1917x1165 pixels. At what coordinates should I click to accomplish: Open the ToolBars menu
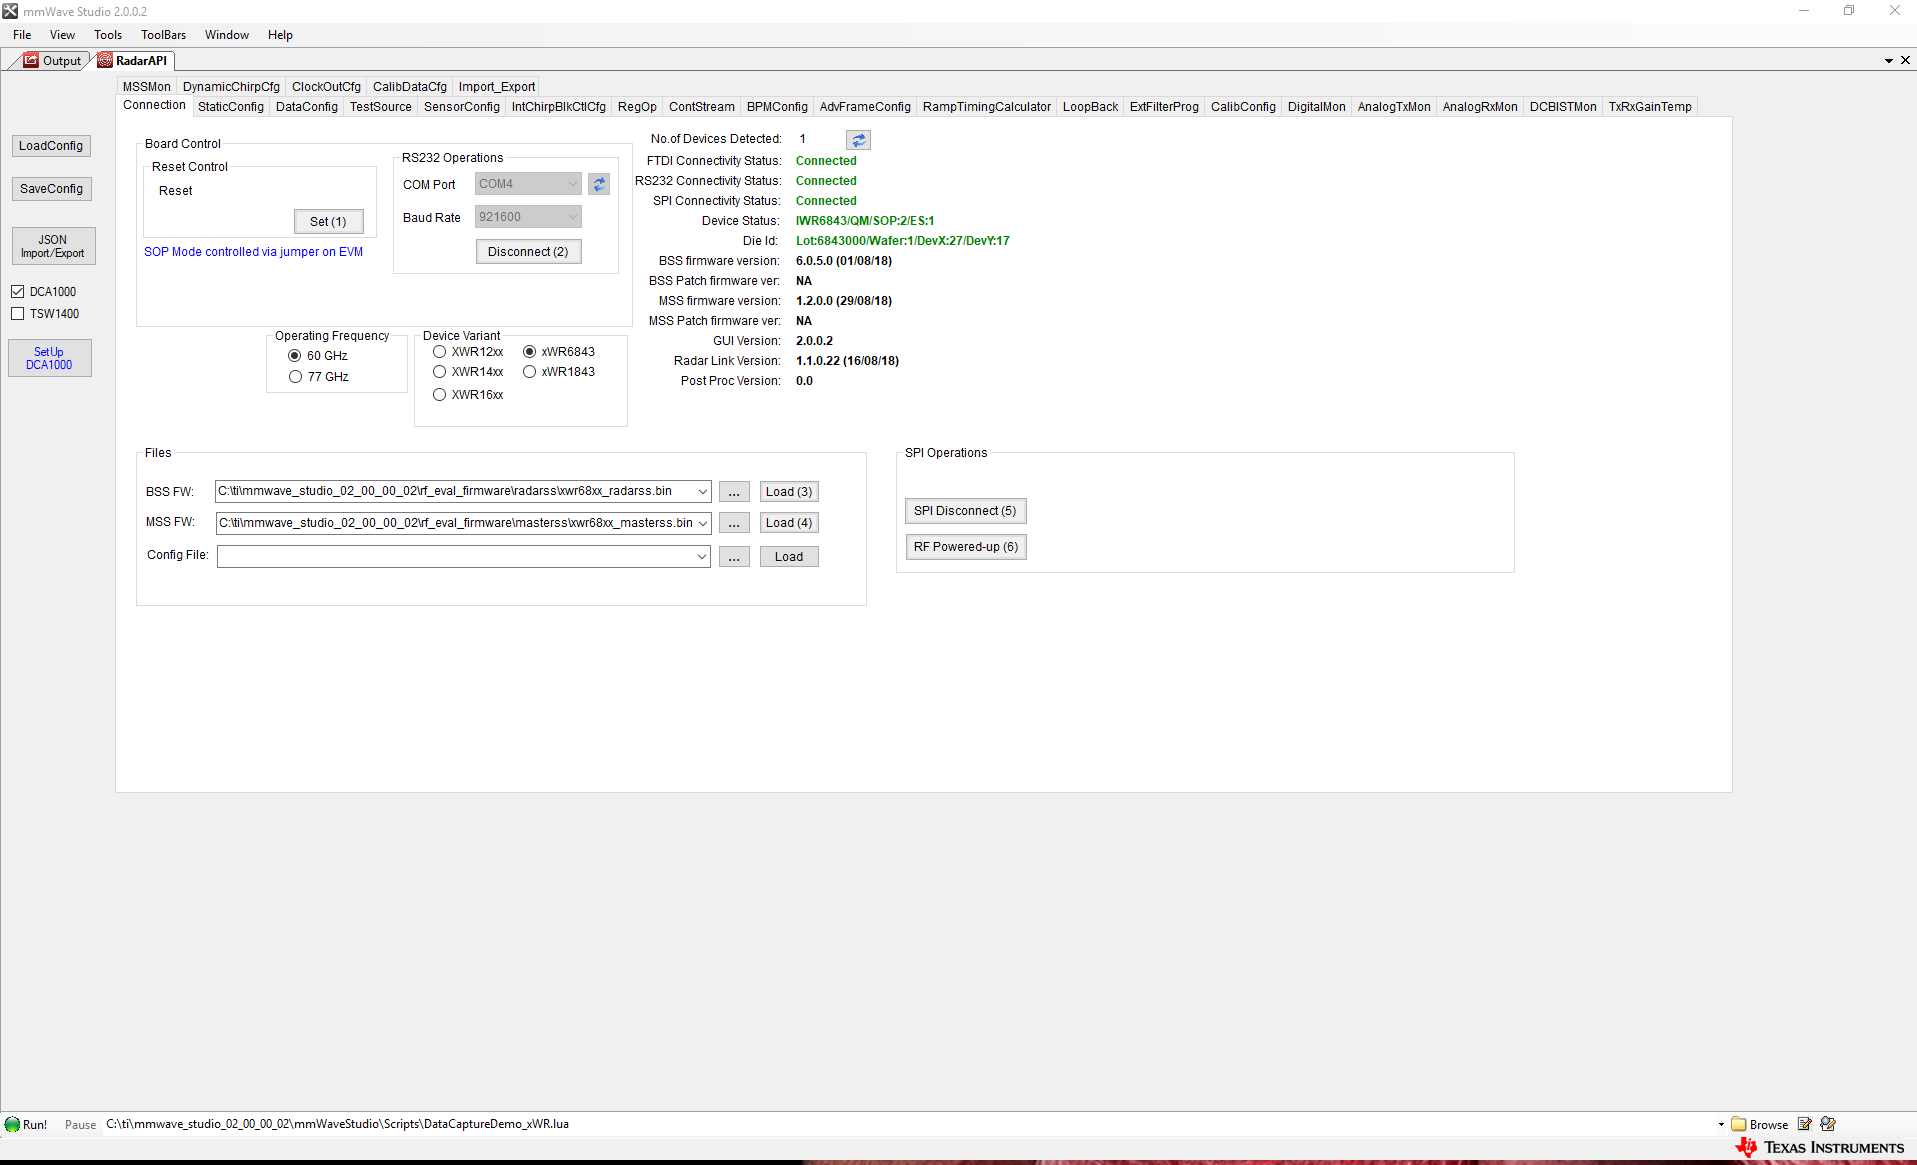click(x=163, y=35)
